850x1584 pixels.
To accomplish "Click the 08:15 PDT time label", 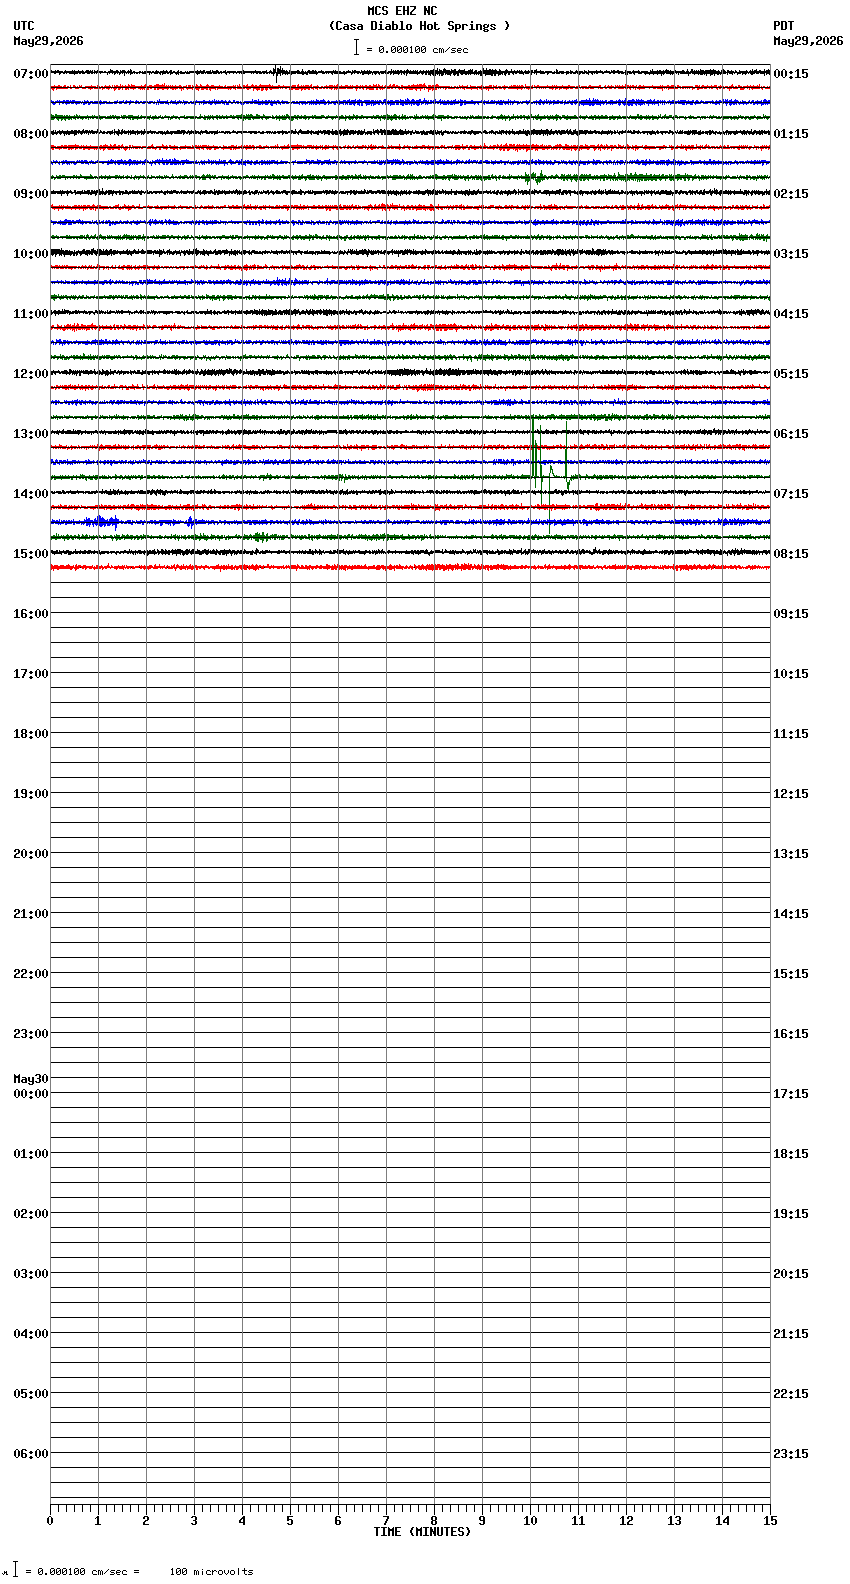I will pos(791,553).
